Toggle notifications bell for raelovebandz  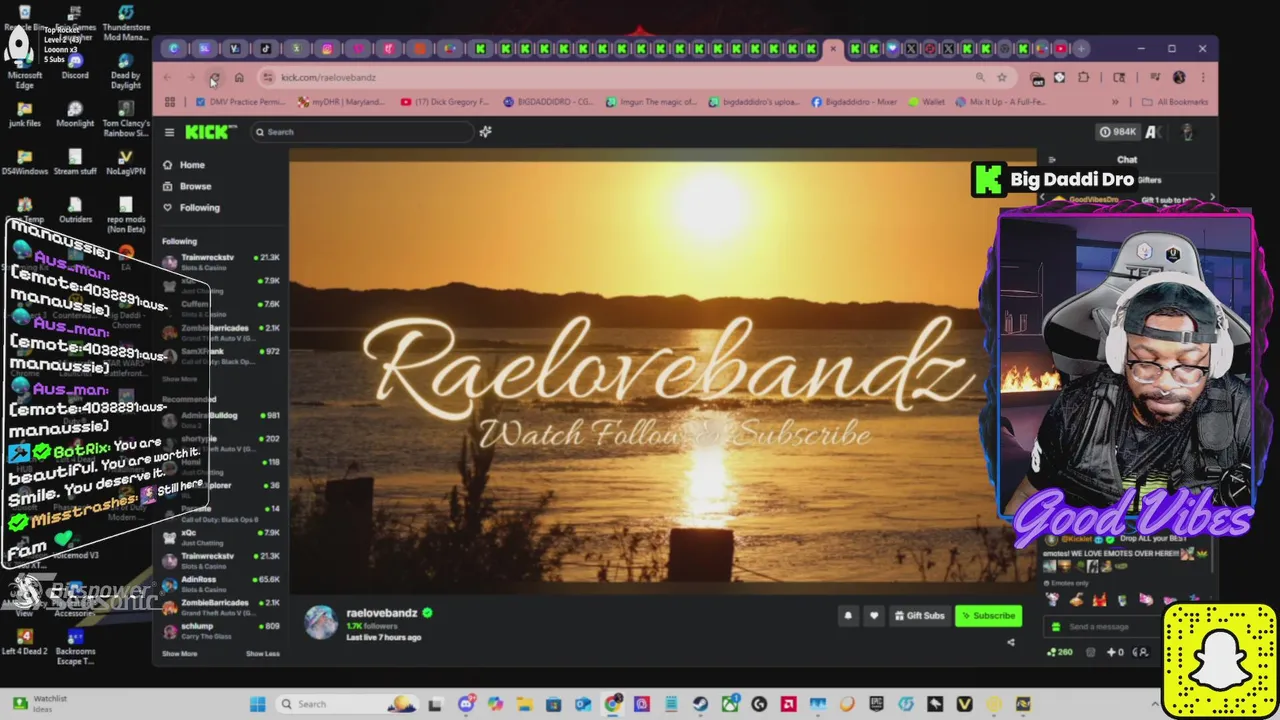click(x=848, y=616)
